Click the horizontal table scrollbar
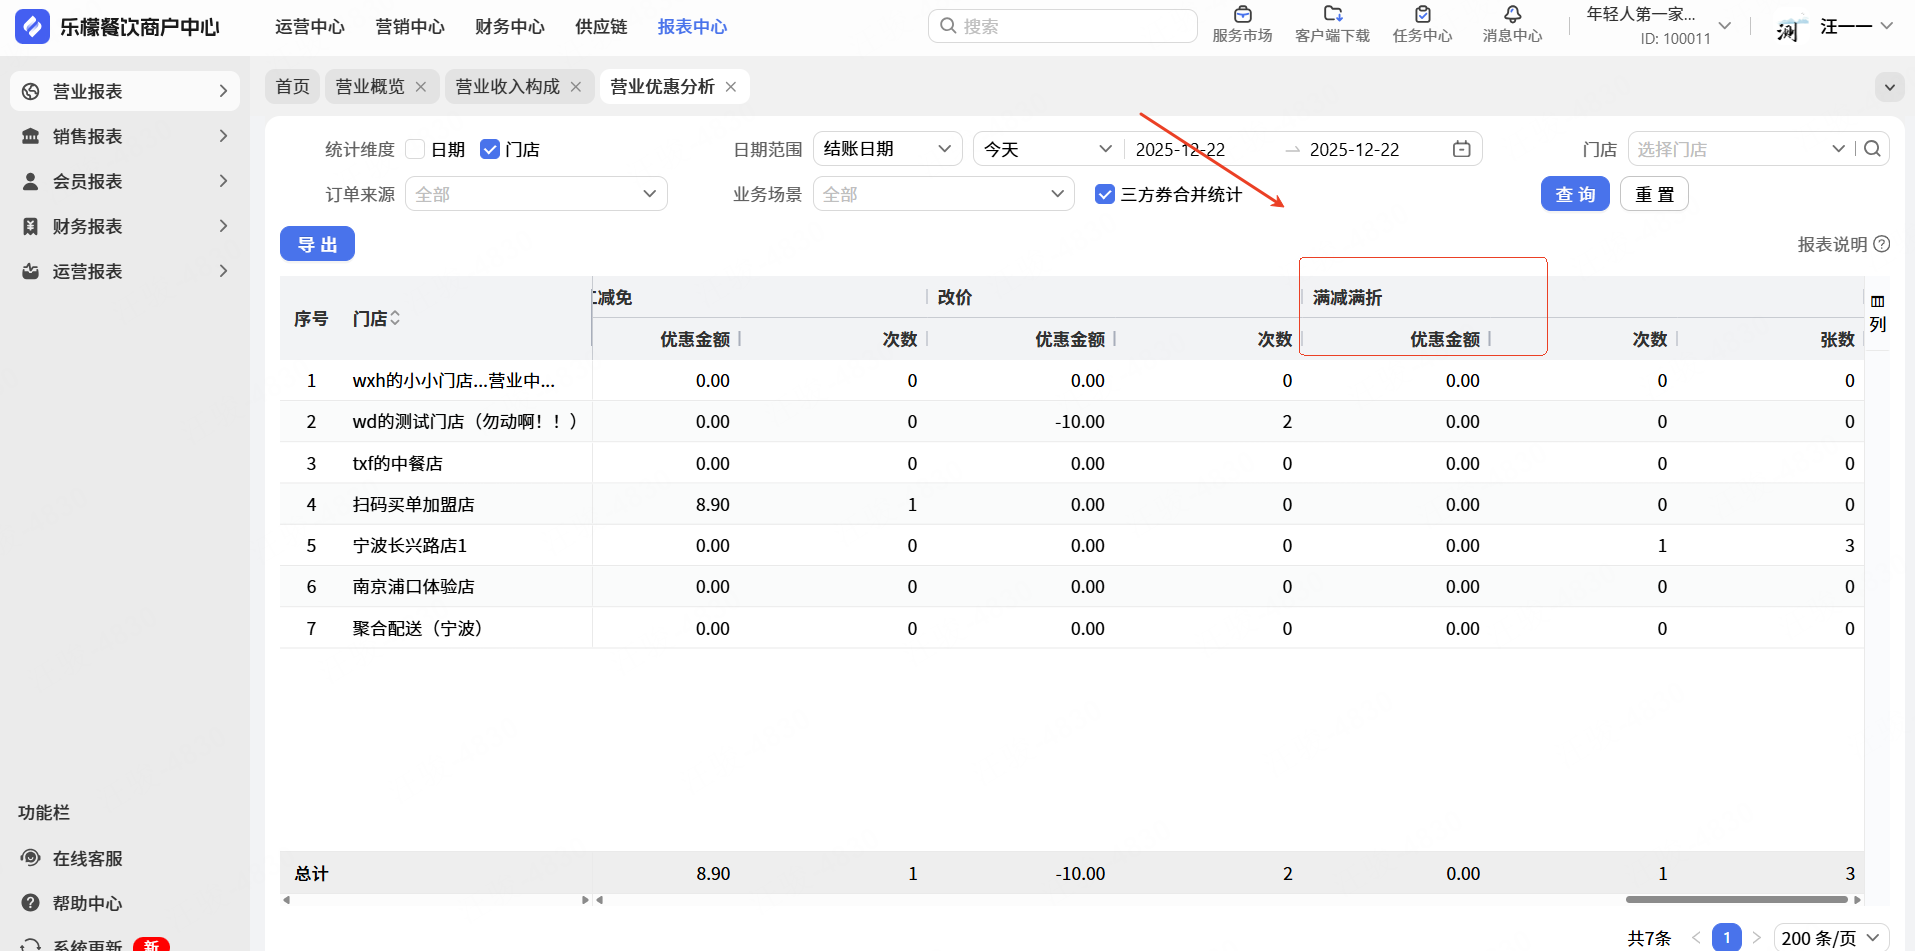 pos(1735,899)
